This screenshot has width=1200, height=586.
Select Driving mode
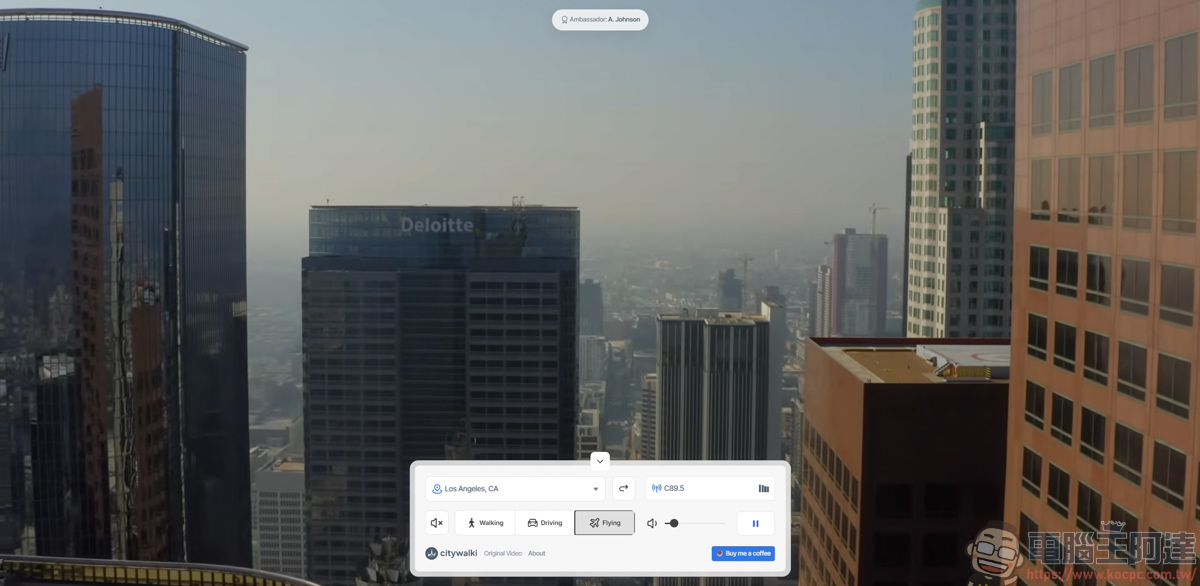pos(545,523)
